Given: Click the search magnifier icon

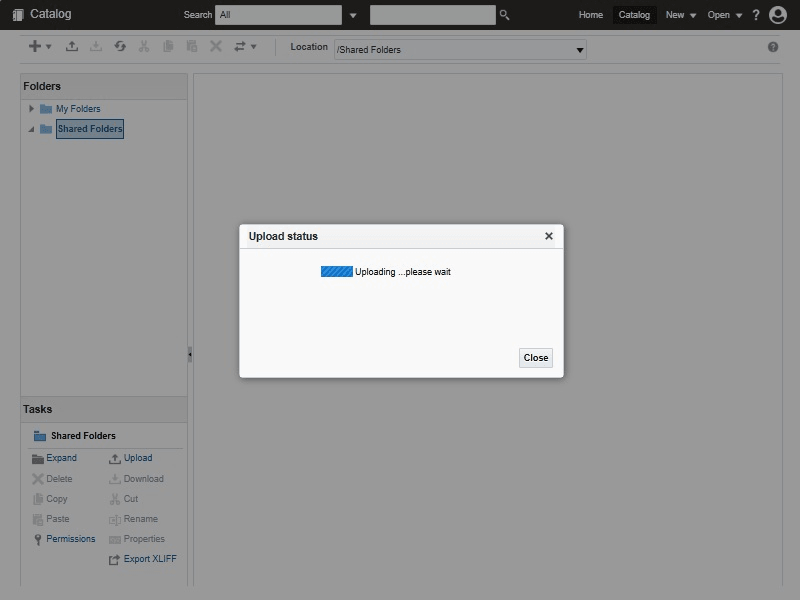Looking at the screenshot, I should [504, 15].
